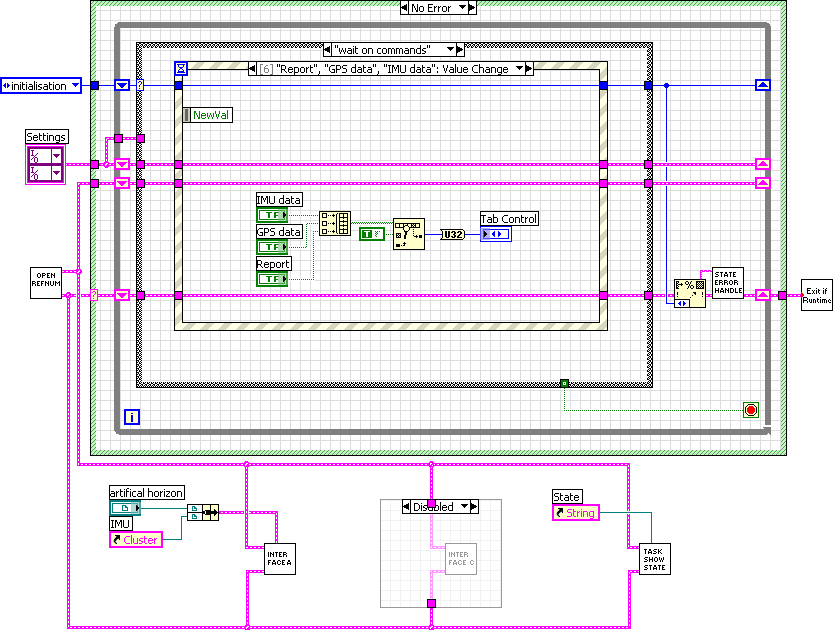Click the case selector question mark terminal

(140, 85)
